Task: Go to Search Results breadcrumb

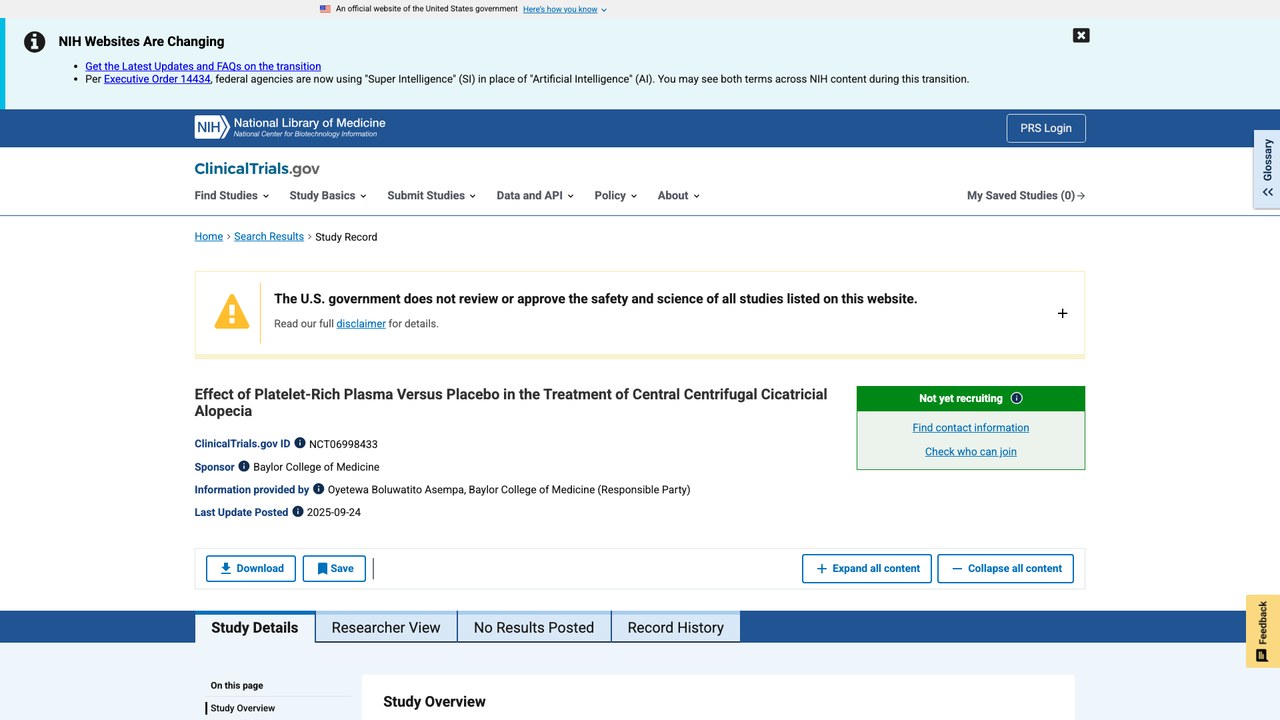Action: pyautogui.click(x=269, y=237)
